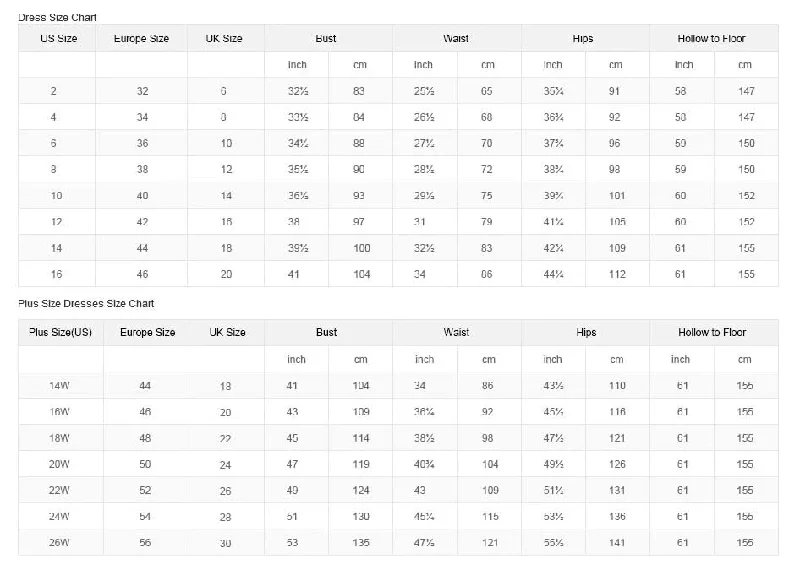Click the Waist header in the plus size chart
The height and width of the screenshot is (575, 800).
tap(456, 332)
